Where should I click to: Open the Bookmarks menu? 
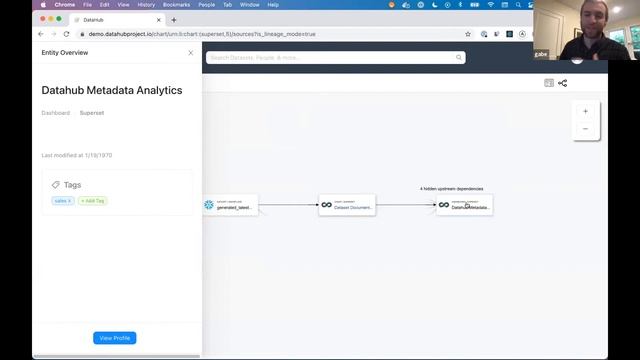point(176,5)
